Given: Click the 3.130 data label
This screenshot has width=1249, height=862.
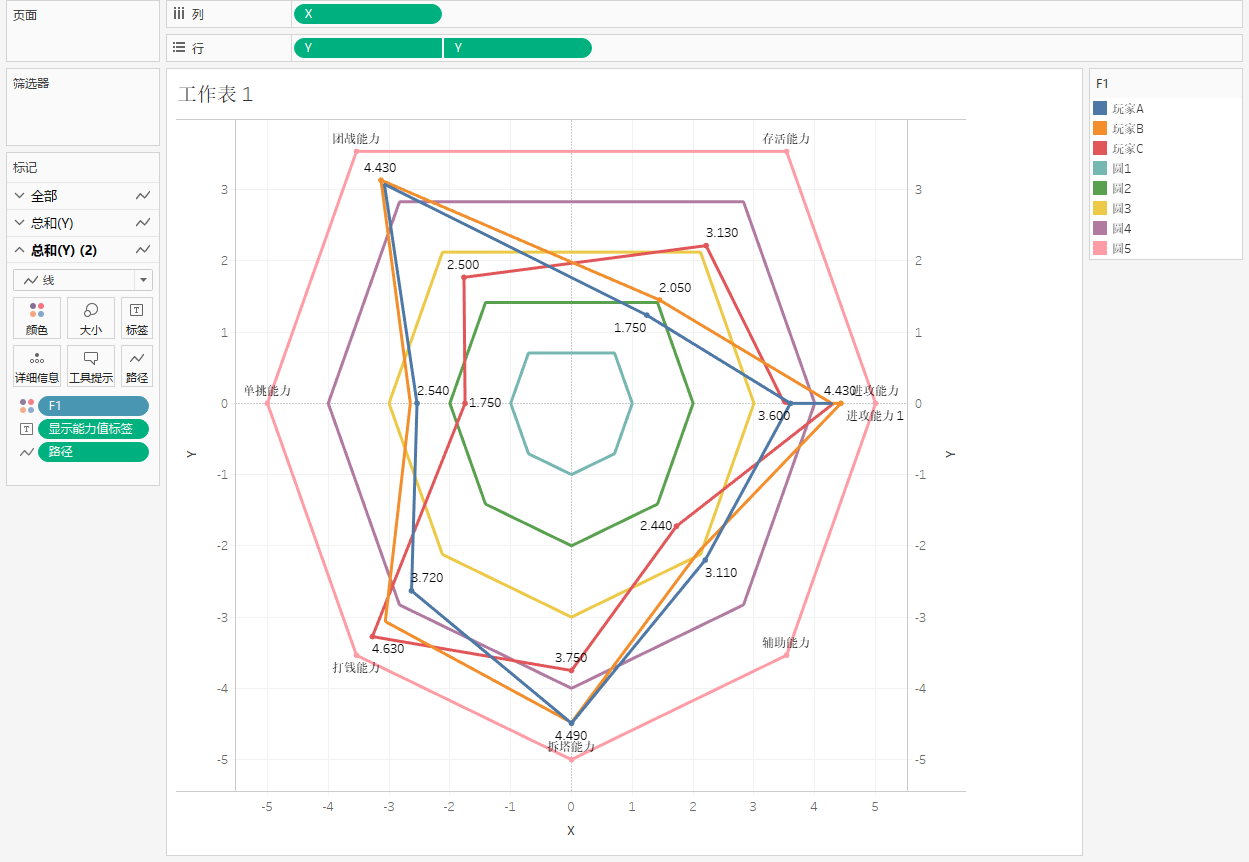Looking at the screenshot, I should (721, 233).
